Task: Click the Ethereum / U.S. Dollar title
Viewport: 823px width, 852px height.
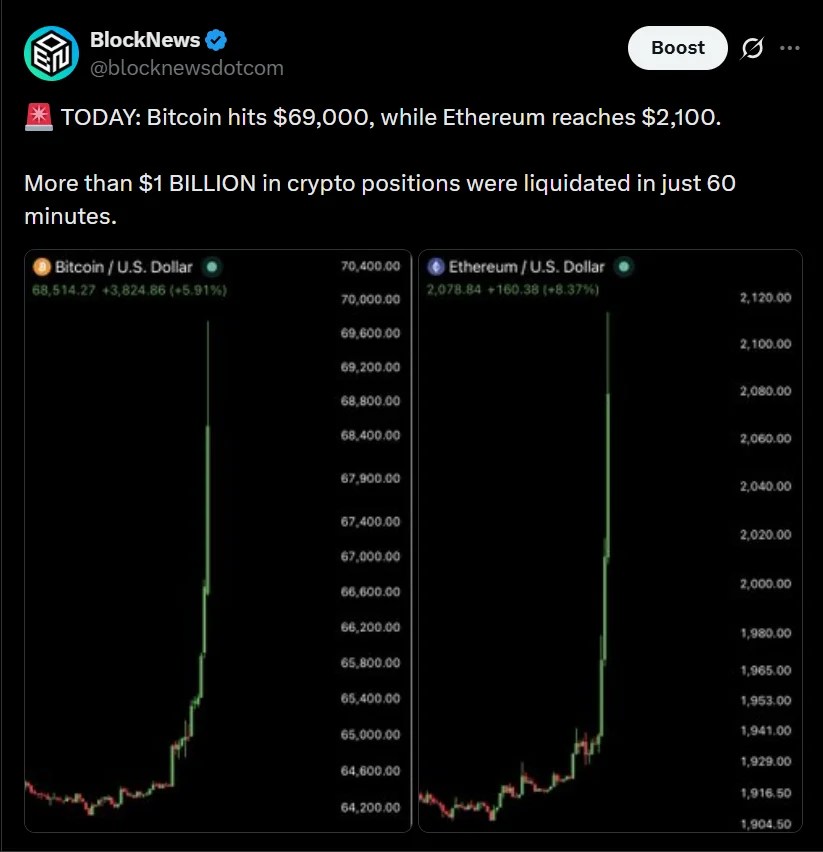Action: pos(526,267)
